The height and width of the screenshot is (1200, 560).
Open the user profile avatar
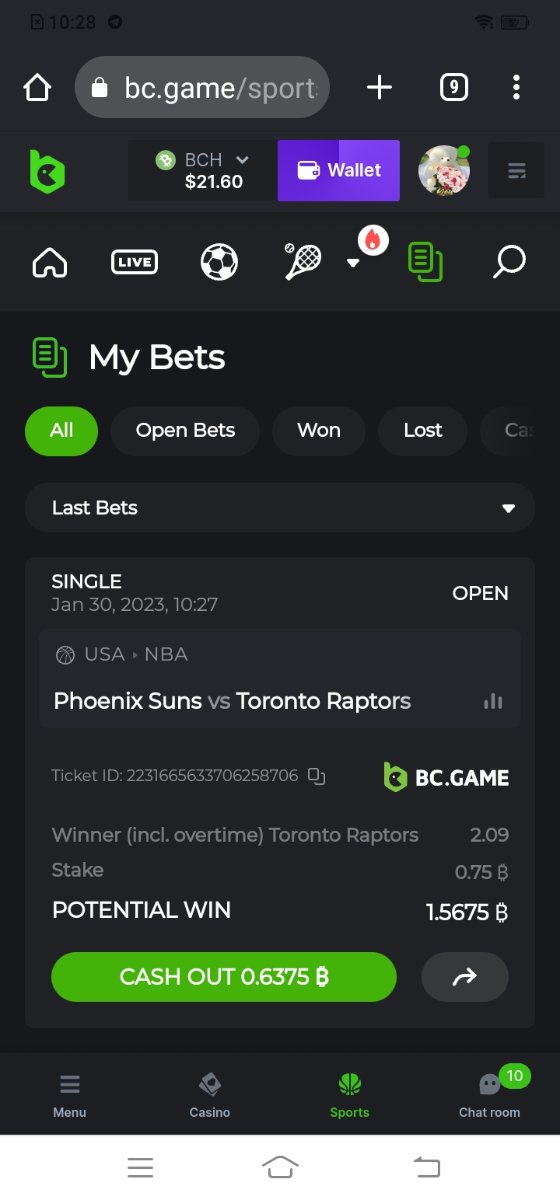coord(444,171)
